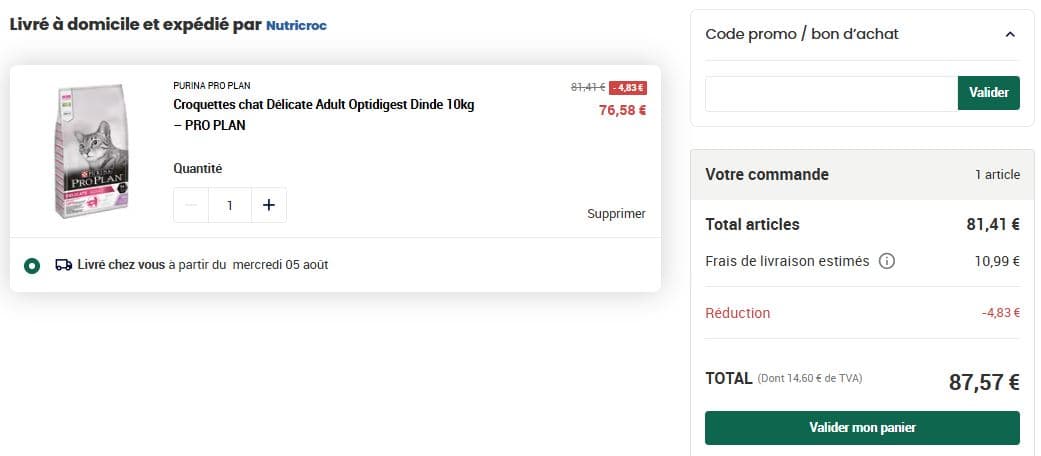The width and height of the screenshot is (1041, 456).
Task: Click the 76,58 € discounted price
Action: [622, 110]
